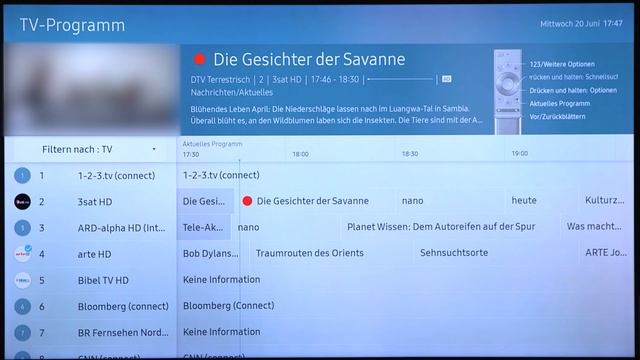This screenshot has width=640, height=360.
Task: Click 'Nachrichten/Aktuelles' genre label
Action: coord(232,92)
